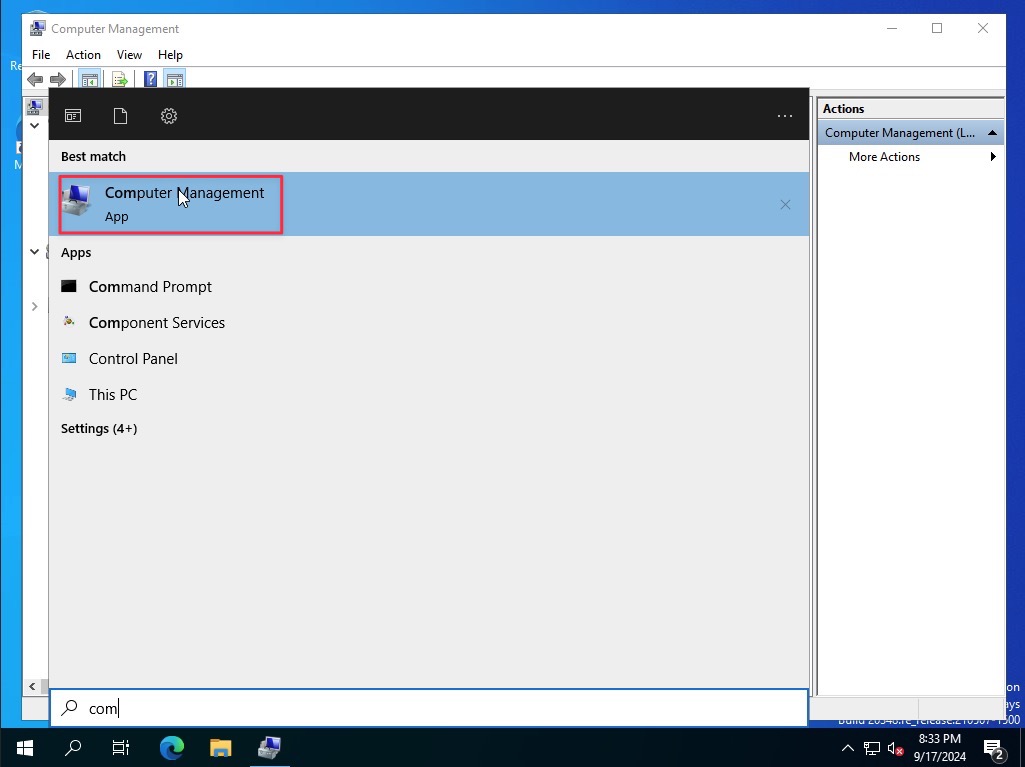The width and height of the screenshot is (1025, 767).
Task: Show hidden system tray icons
Action: pyautogui.click(x=847, y=748)
